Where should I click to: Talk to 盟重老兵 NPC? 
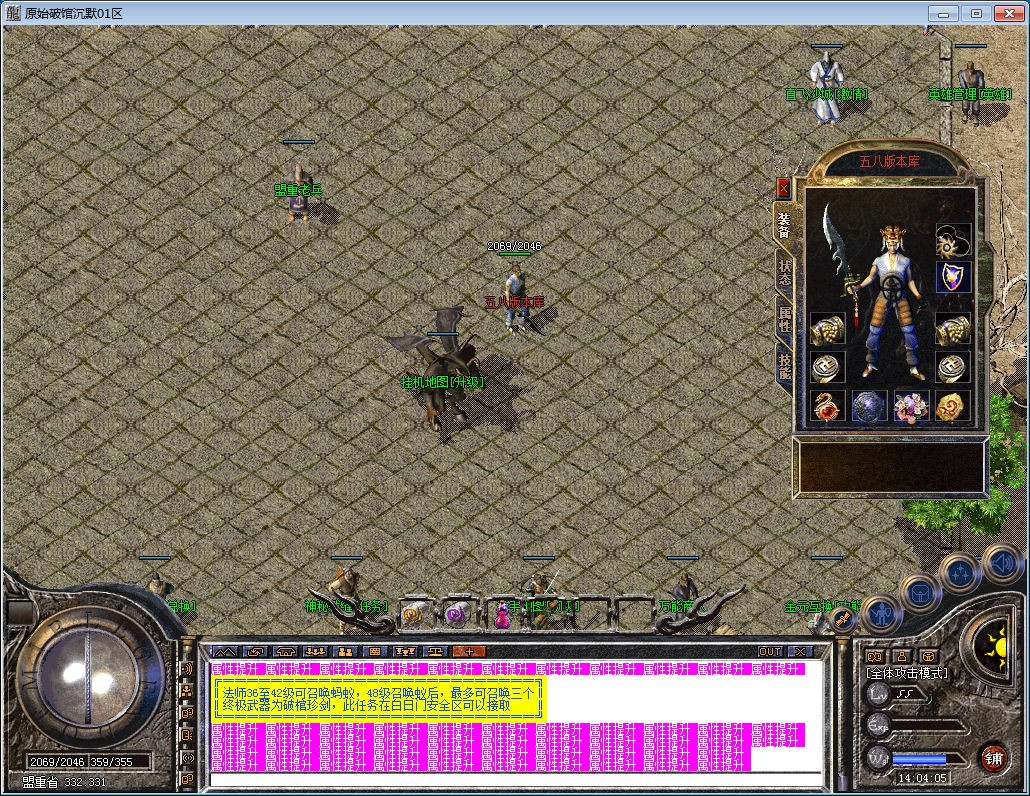[299, 192]
